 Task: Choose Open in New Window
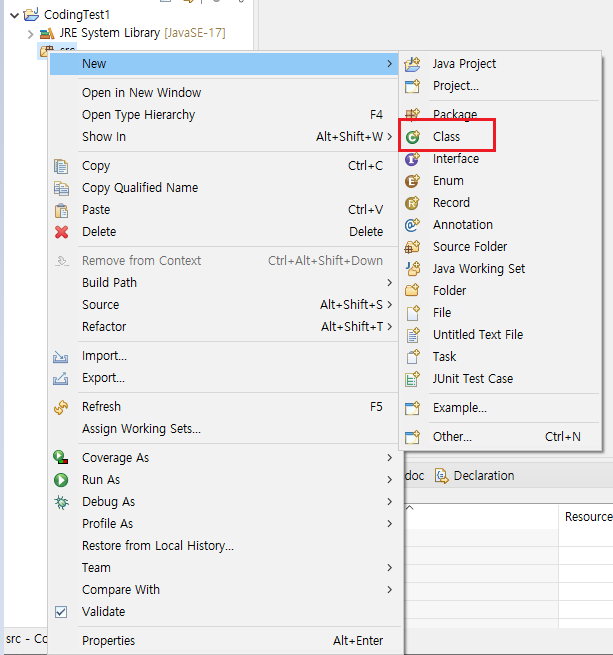coord(224,93)
